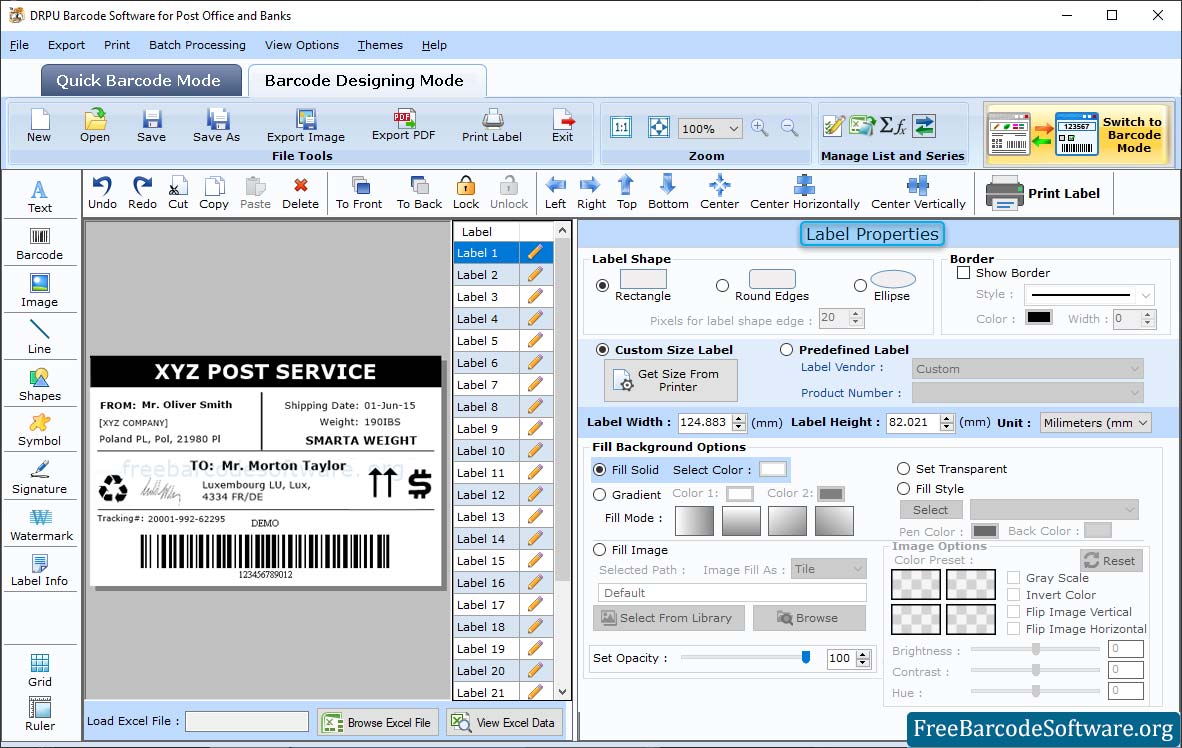
Task: Align object Center Vertically
Action: tap(917, 192)
